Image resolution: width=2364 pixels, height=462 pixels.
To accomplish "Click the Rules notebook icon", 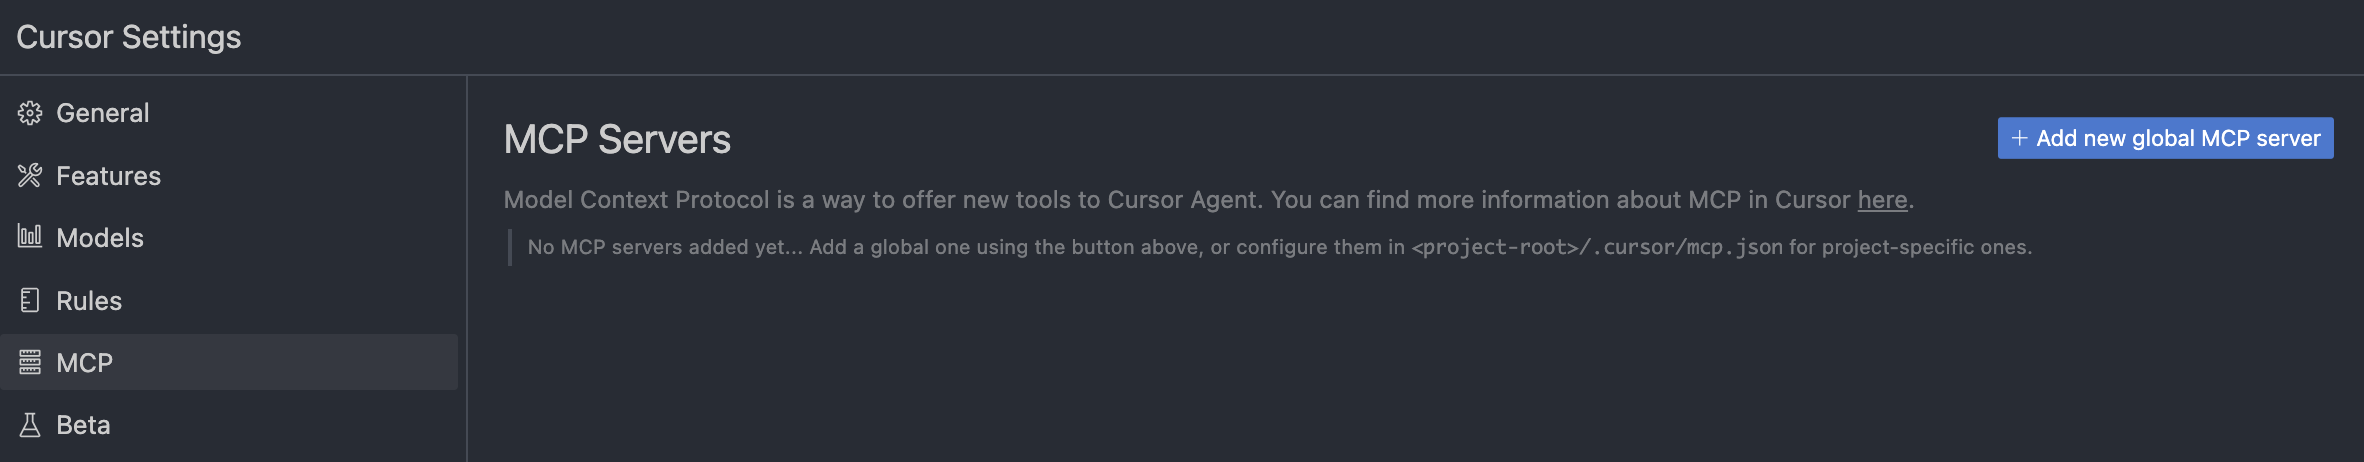I will tap(30, 300).
